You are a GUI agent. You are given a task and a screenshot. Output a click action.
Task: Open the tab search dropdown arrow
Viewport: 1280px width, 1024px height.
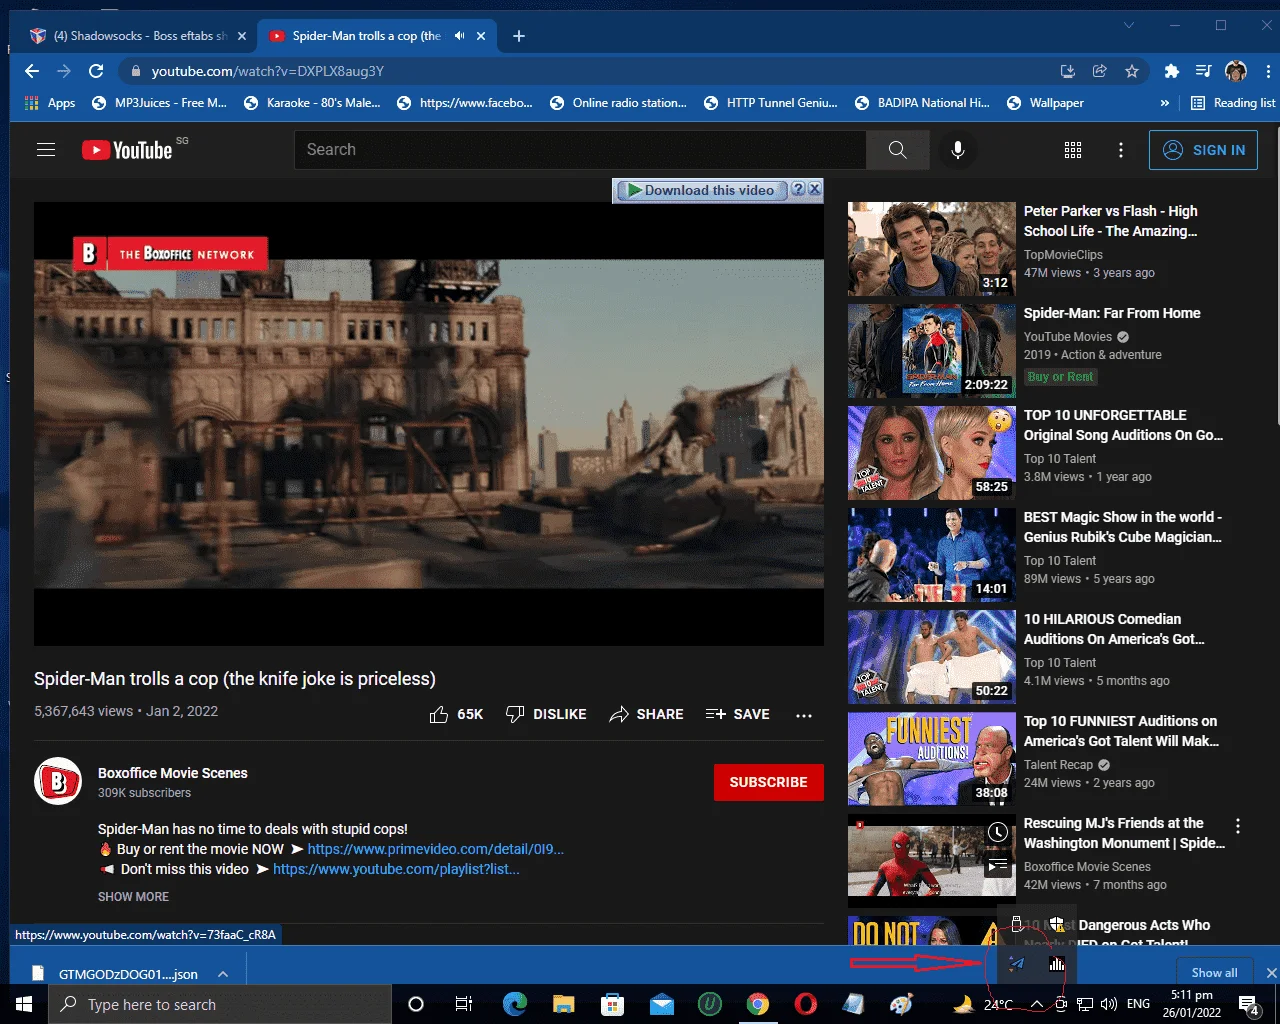(1129, 25)
